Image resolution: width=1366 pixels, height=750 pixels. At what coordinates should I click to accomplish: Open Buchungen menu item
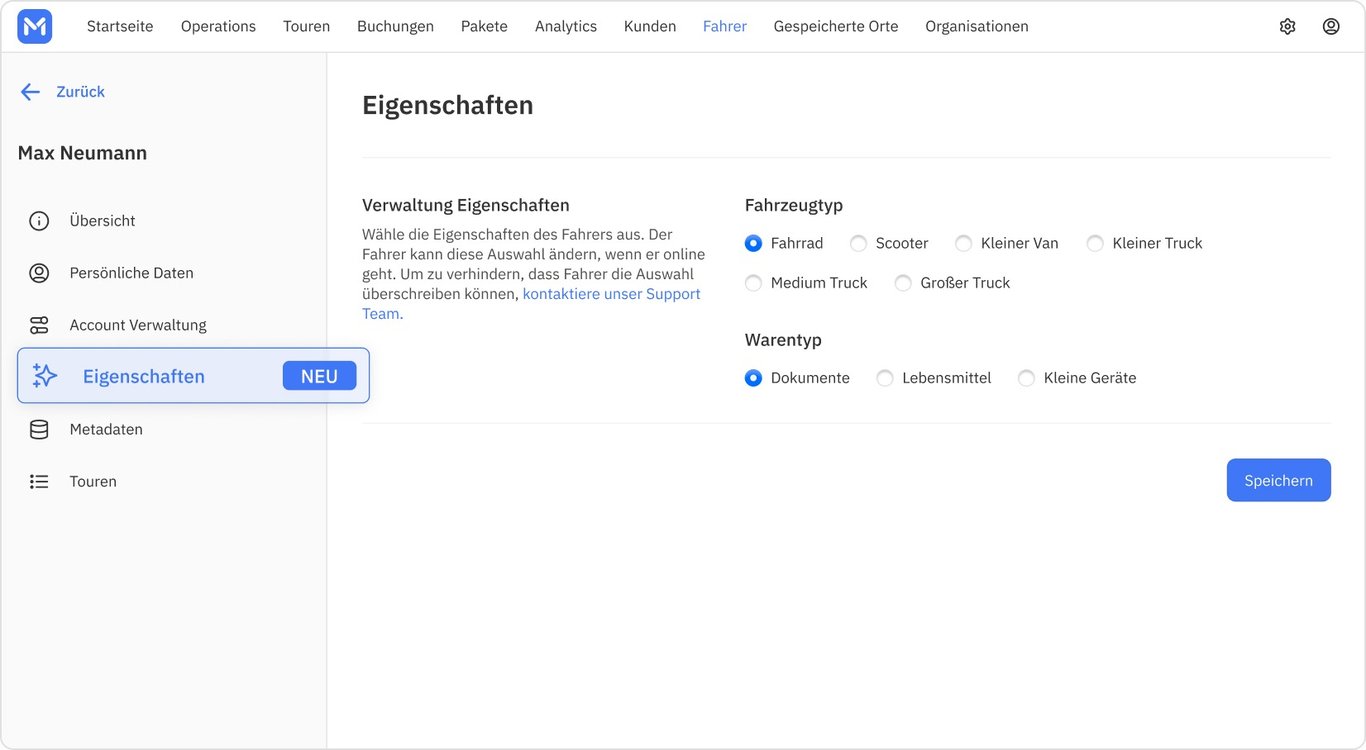click(x=395, y=27)
